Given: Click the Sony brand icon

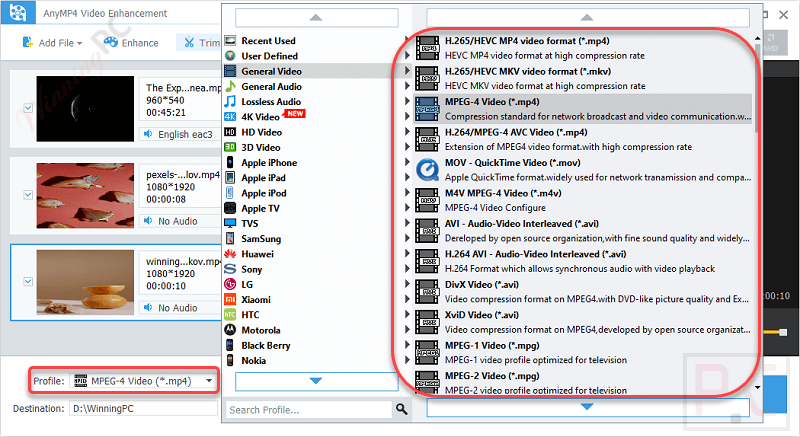Looking at the screenshot, I should [x=230, y=269].
